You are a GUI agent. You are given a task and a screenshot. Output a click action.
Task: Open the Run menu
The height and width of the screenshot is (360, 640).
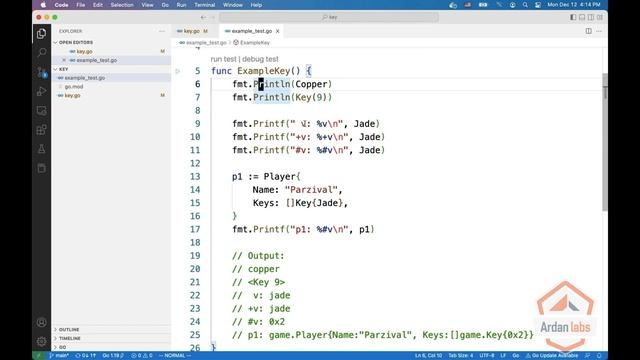(181, 5)
